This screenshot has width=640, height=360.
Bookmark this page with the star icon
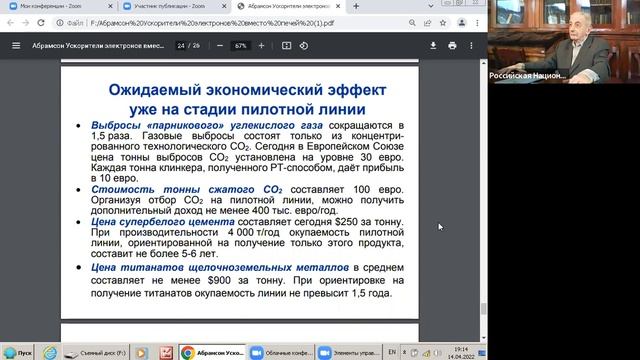443,23
